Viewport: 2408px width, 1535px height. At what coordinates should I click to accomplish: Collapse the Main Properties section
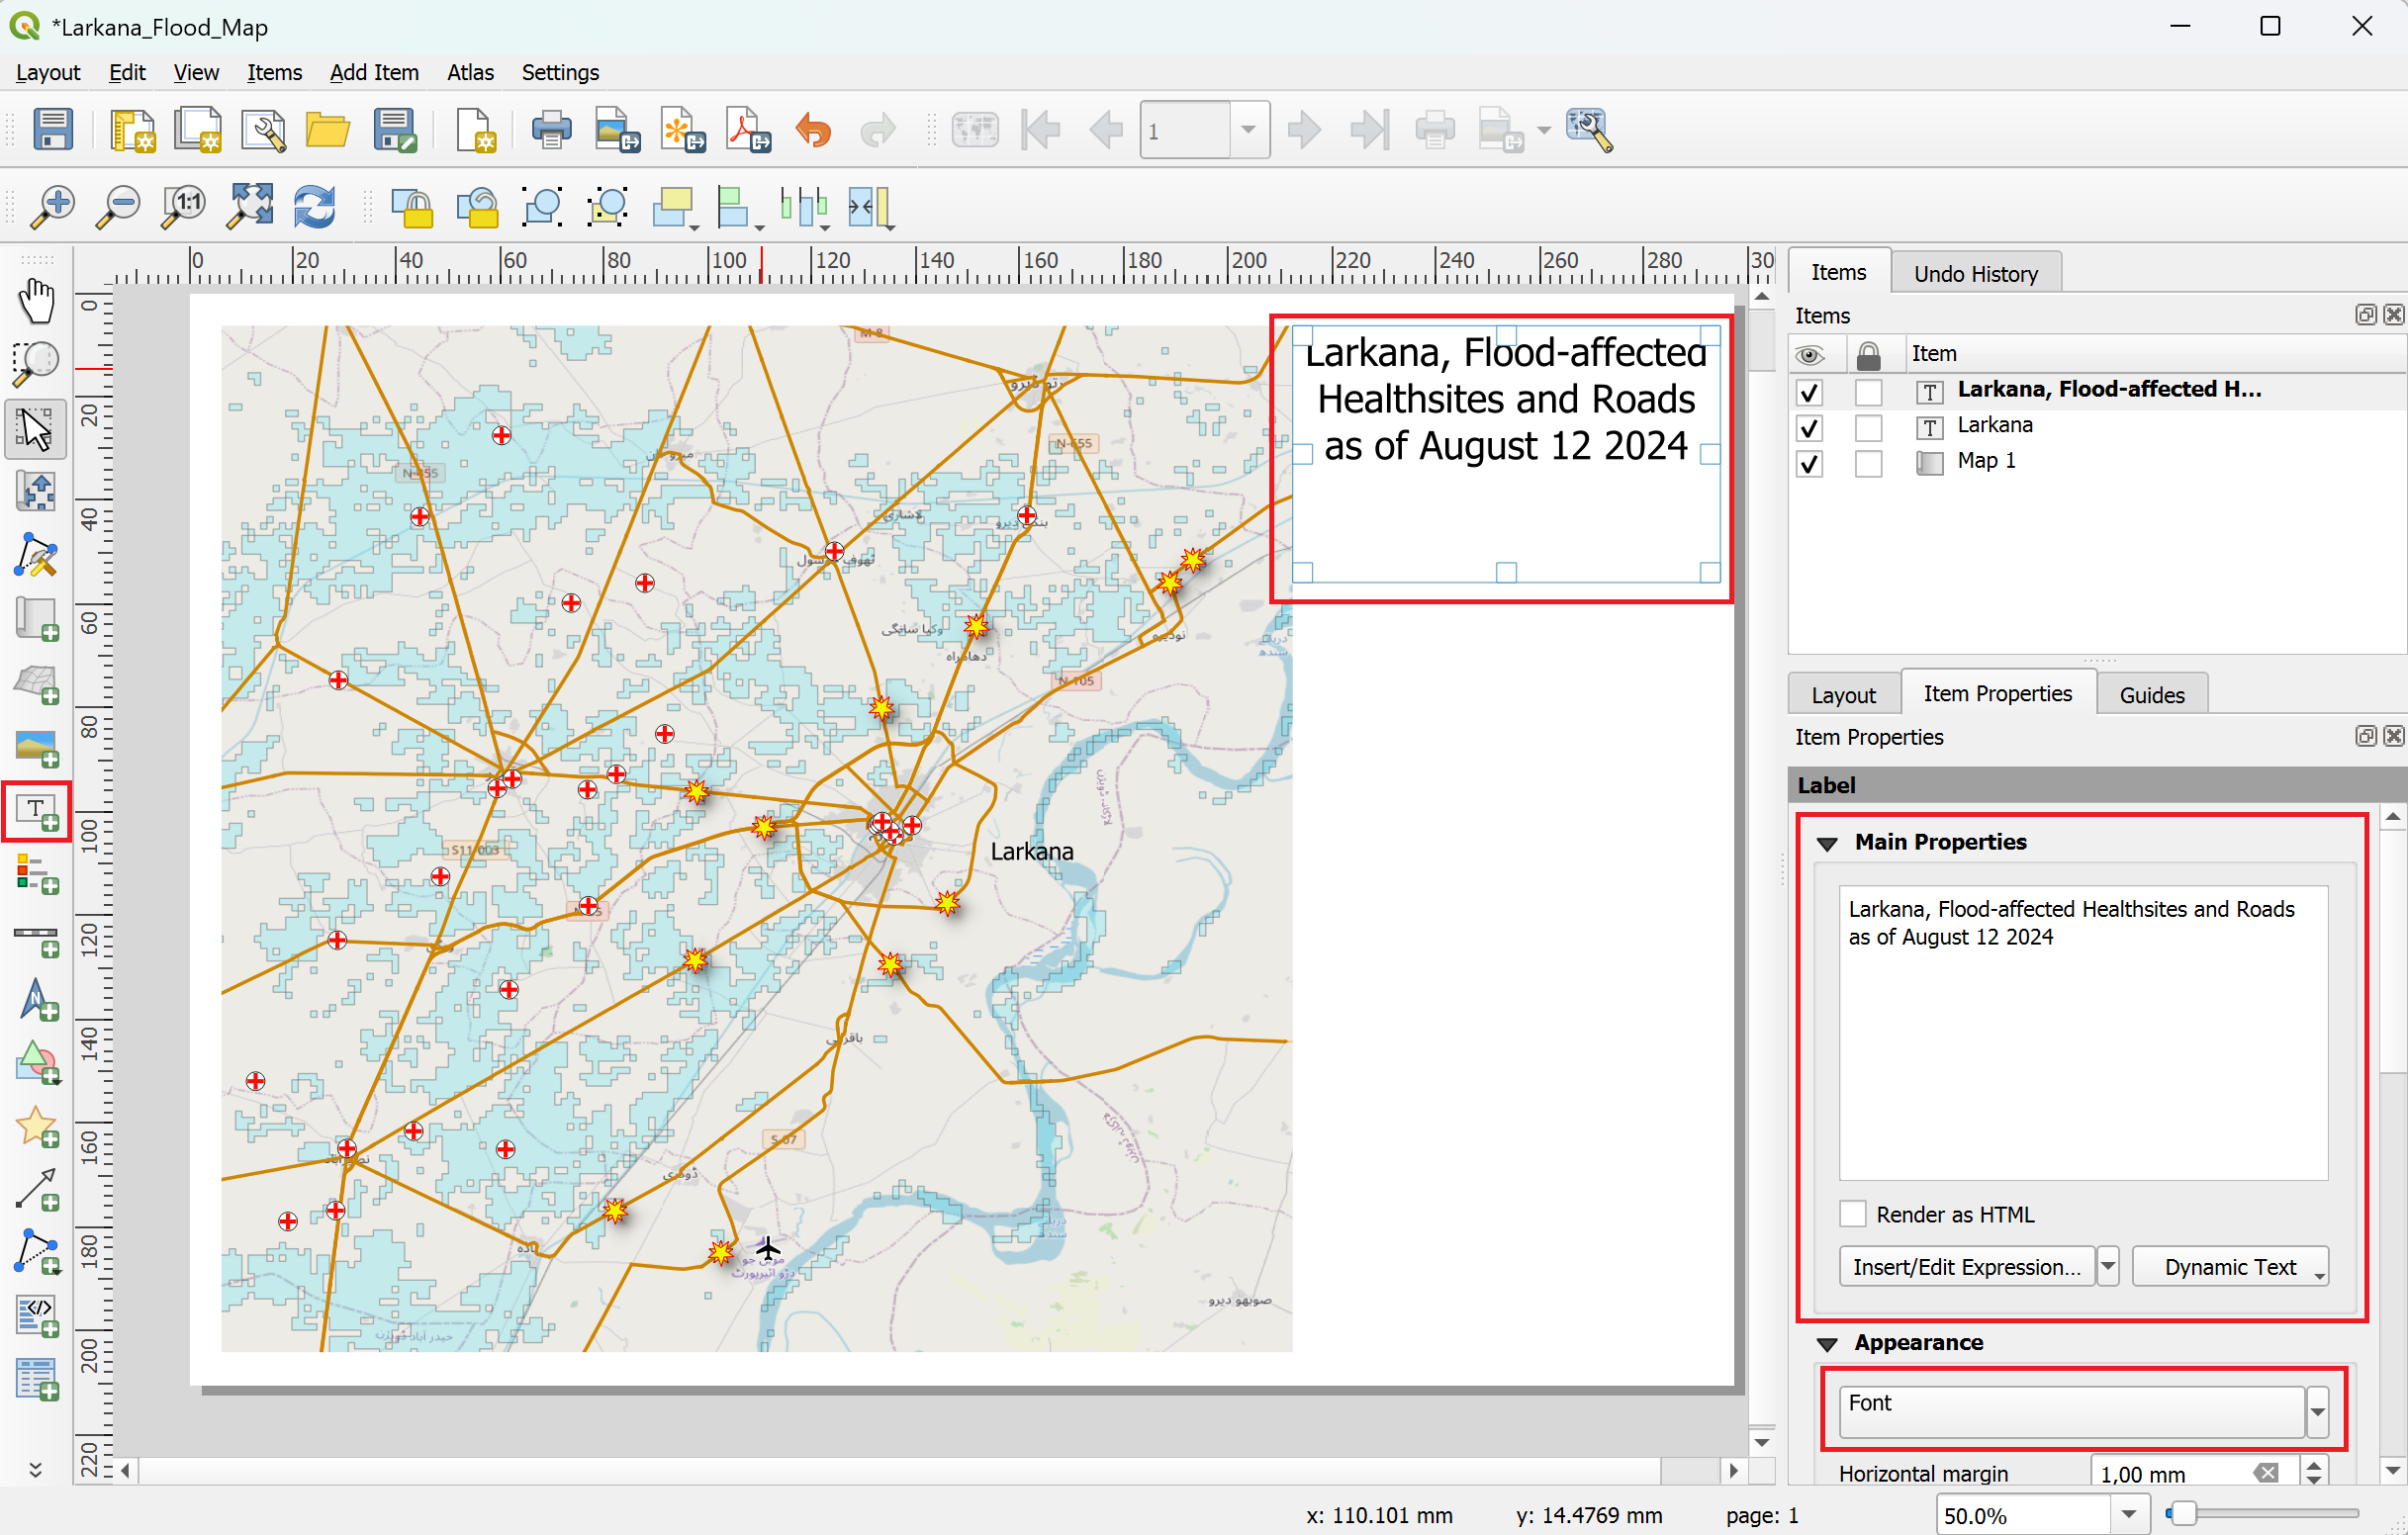click(1828, 843)
